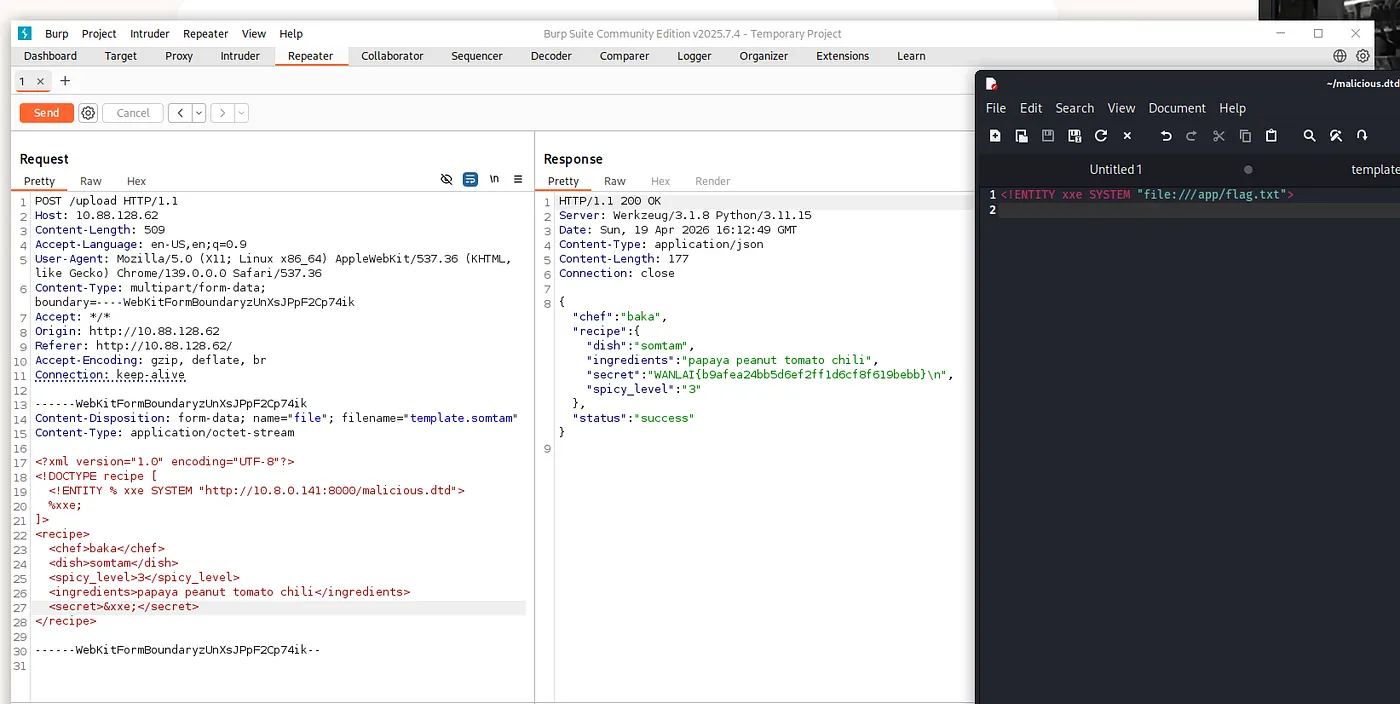
Task: Open Document menu in text editor
Action: point(1177,108)
